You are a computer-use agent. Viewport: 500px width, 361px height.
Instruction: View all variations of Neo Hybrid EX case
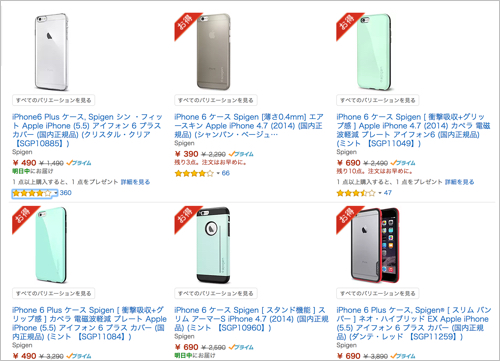coord(378,293)
